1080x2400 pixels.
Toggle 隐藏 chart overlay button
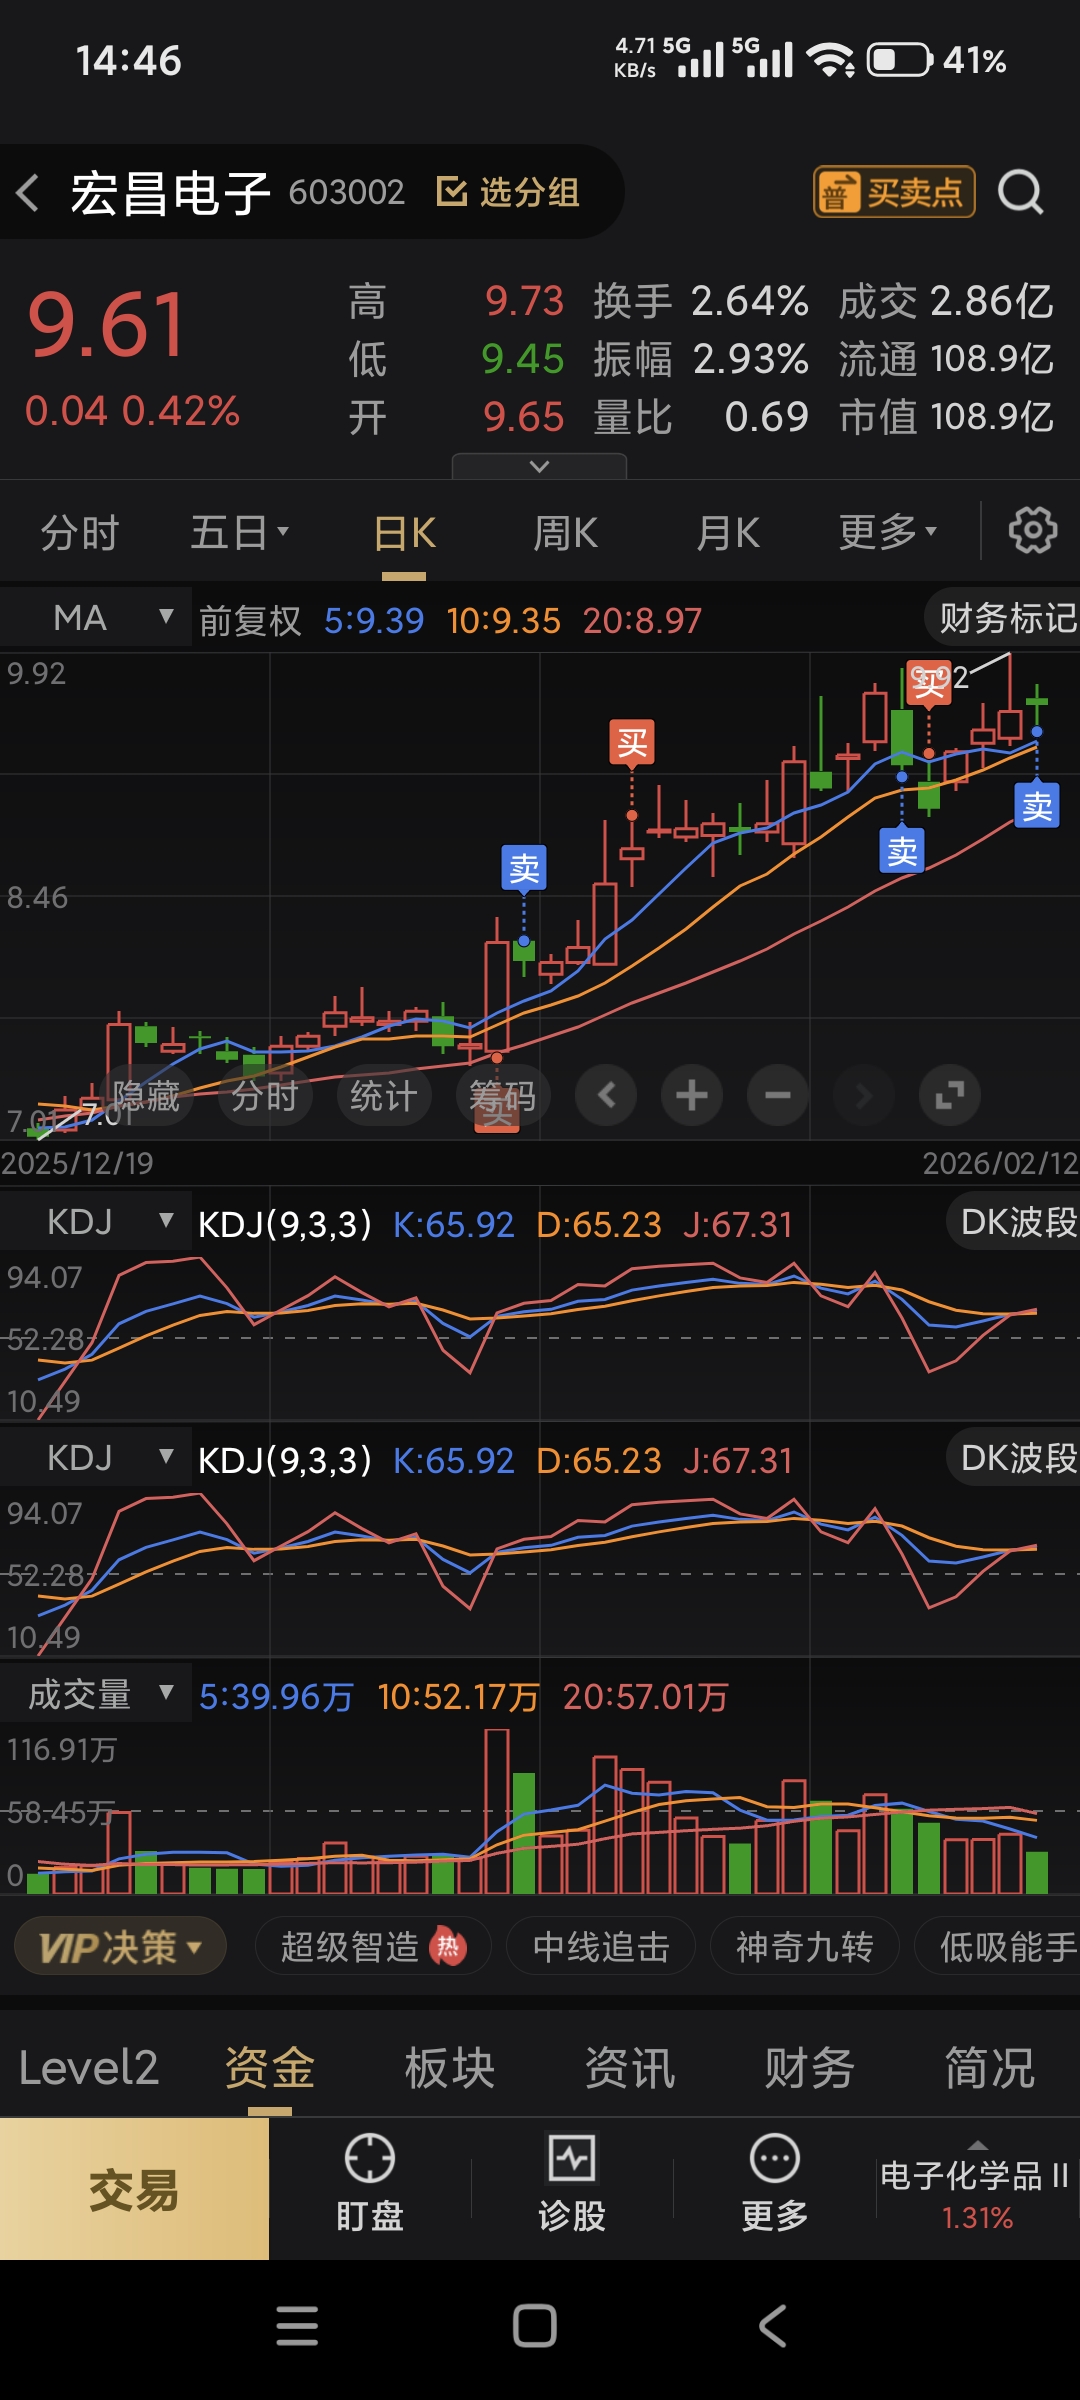click(x=146, y=1096)
